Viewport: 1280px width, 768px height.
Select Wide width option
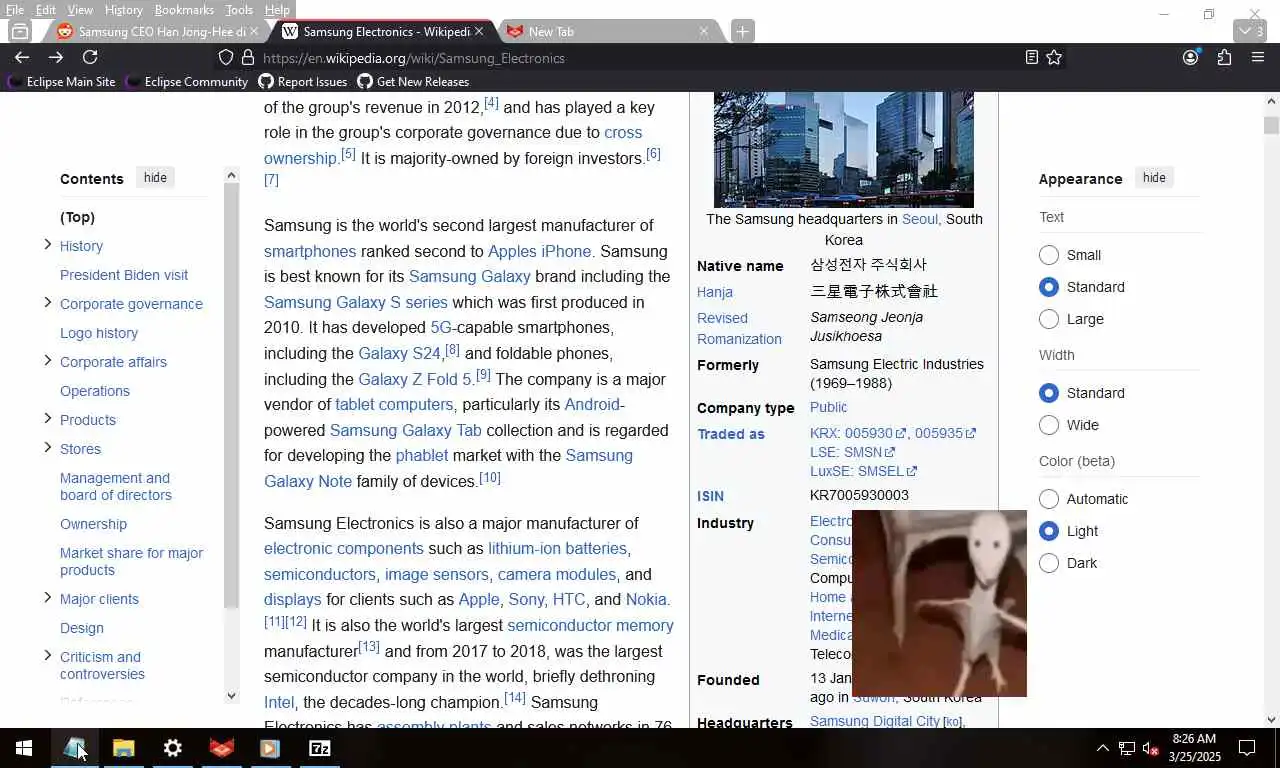coord(1048,425)
